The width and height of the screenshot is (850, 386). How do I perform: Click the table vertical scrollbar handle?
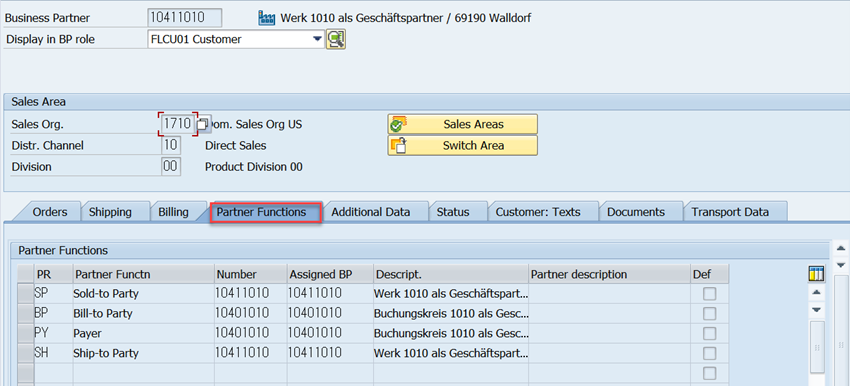pyautogui.click(x=817, y=347)
